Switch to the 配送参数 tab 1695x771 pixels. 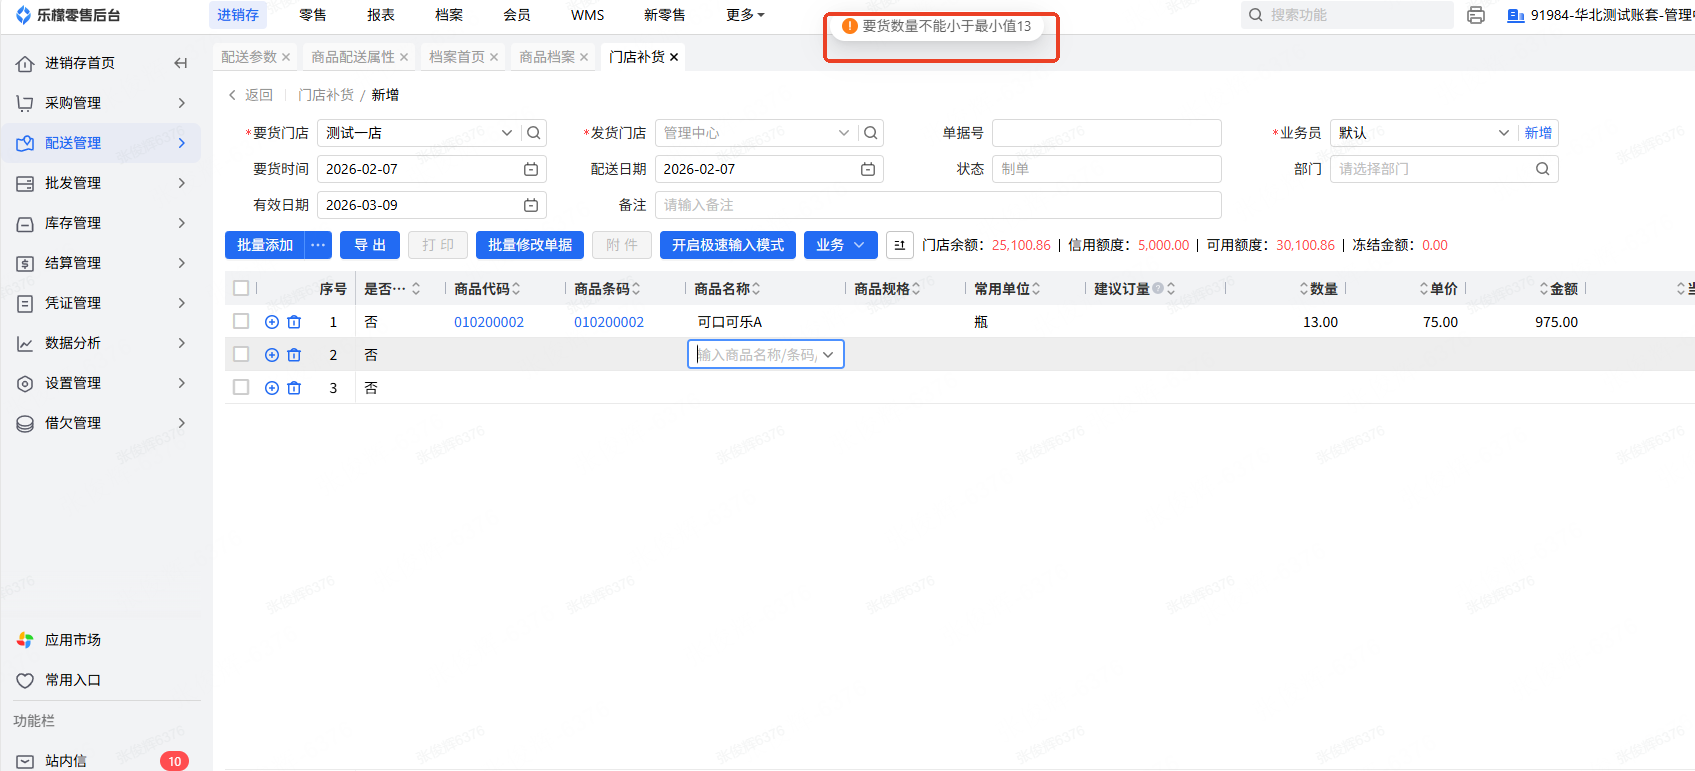click(249, 57)
